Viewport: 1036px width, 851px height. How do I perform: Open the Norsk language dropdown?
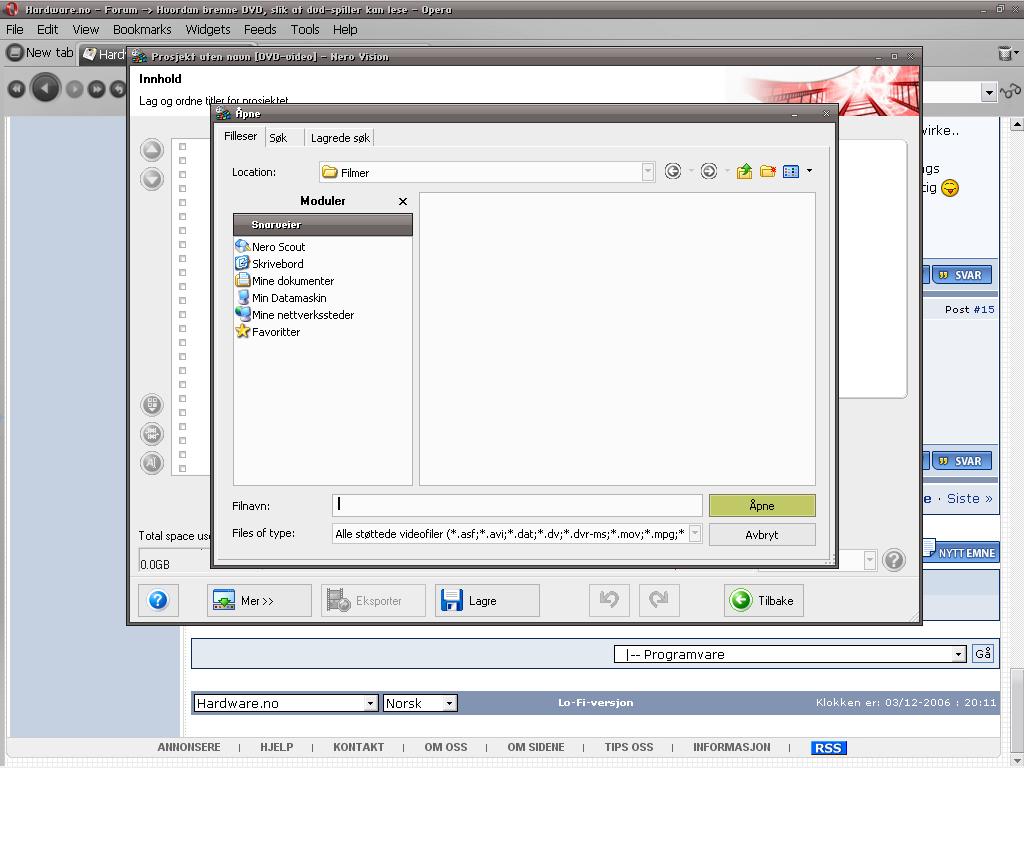[449, 703]
